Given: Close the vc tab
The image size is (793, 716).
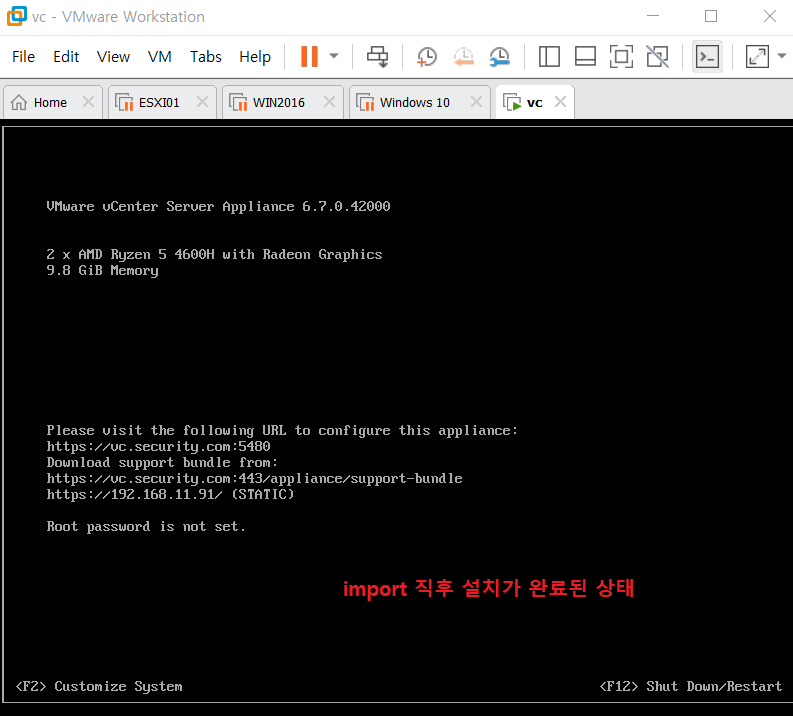Looking at the screenshot, I should [560, 102].
